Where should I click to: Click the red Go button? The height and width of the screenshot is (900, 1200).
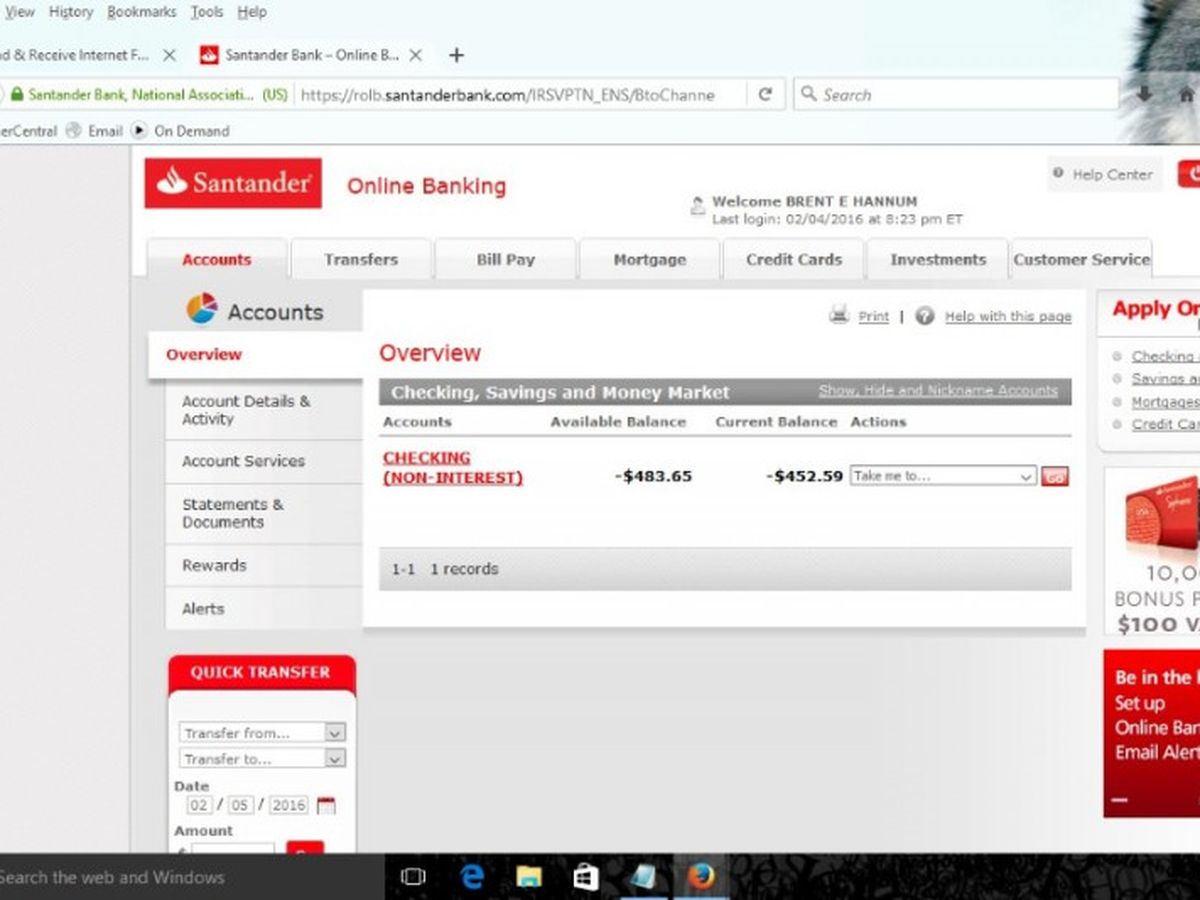[x=1055, y=477]
